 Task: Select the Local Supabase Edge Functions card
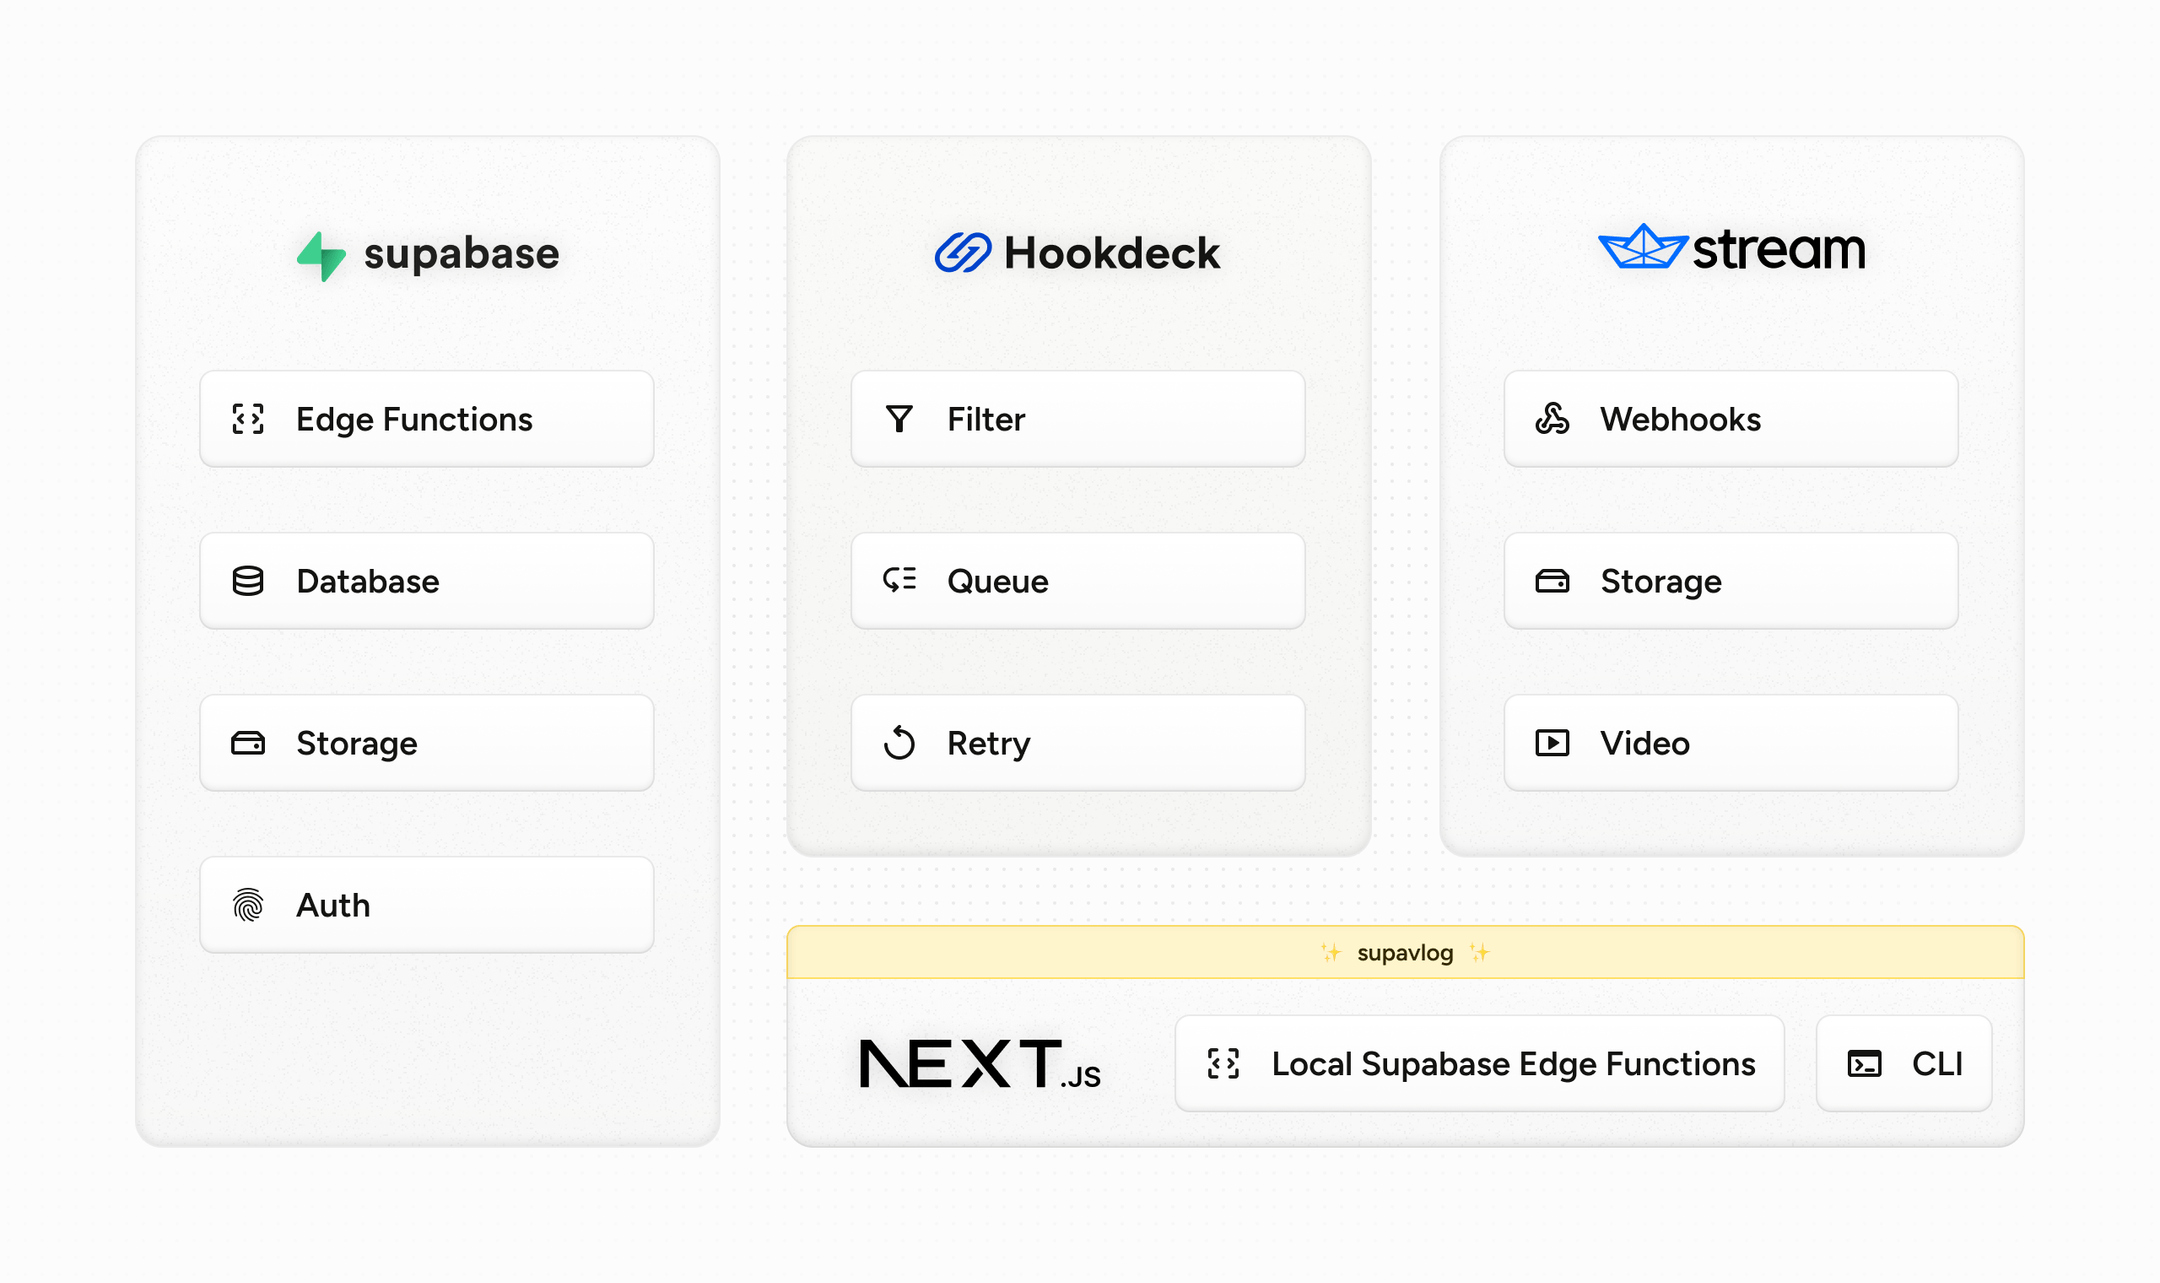1479,1064
